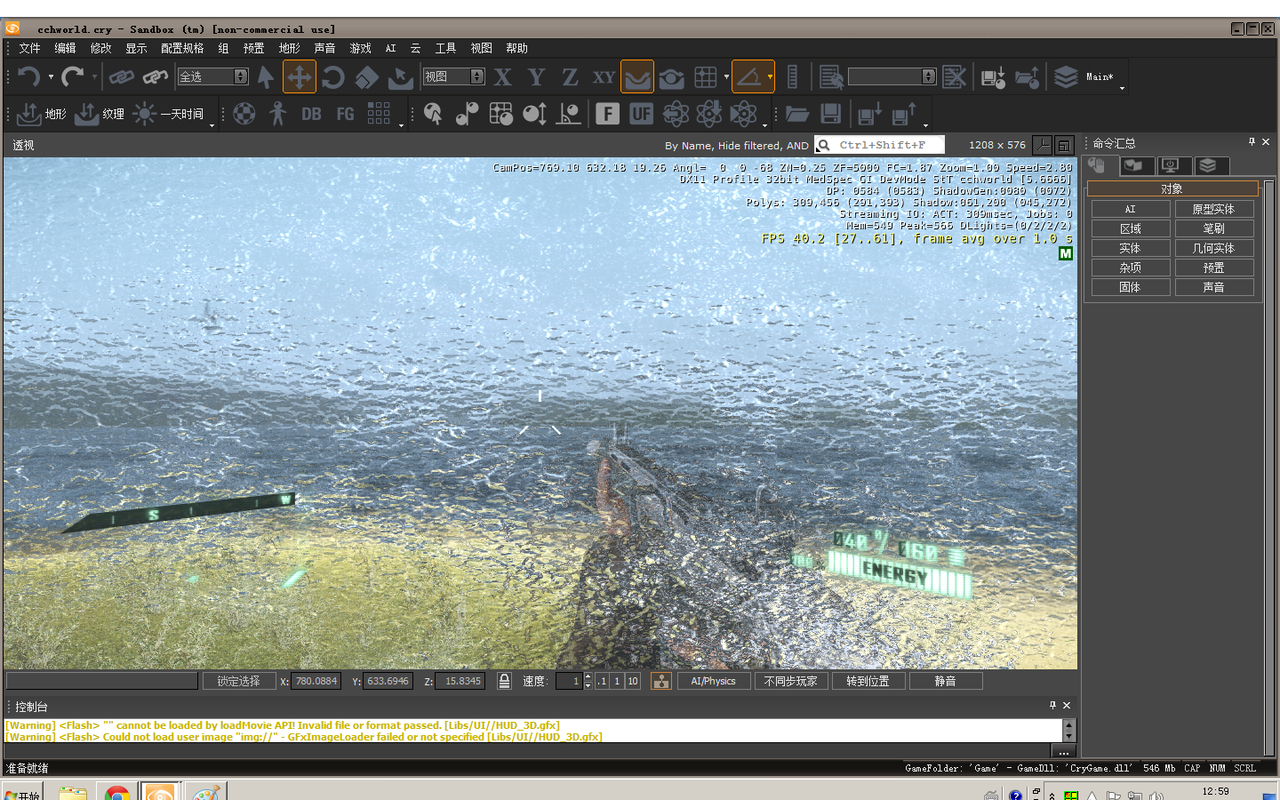Open the named selection set combo box

(892, 76)
